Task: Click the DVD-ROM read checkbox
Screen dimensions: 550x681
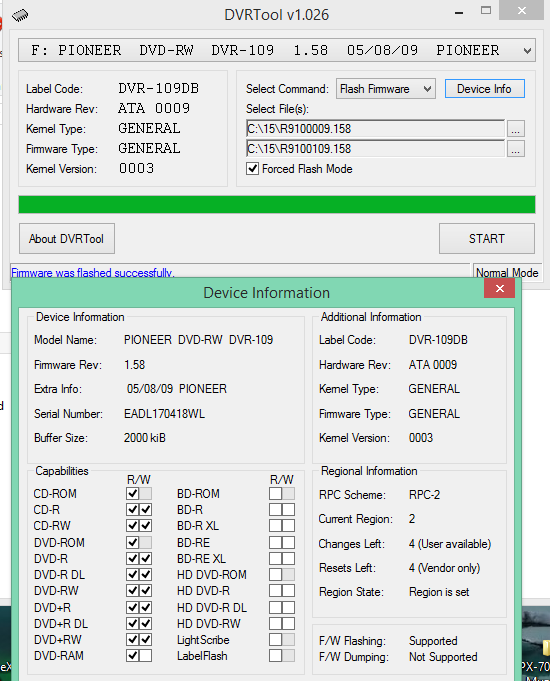Action: [133, 542]
